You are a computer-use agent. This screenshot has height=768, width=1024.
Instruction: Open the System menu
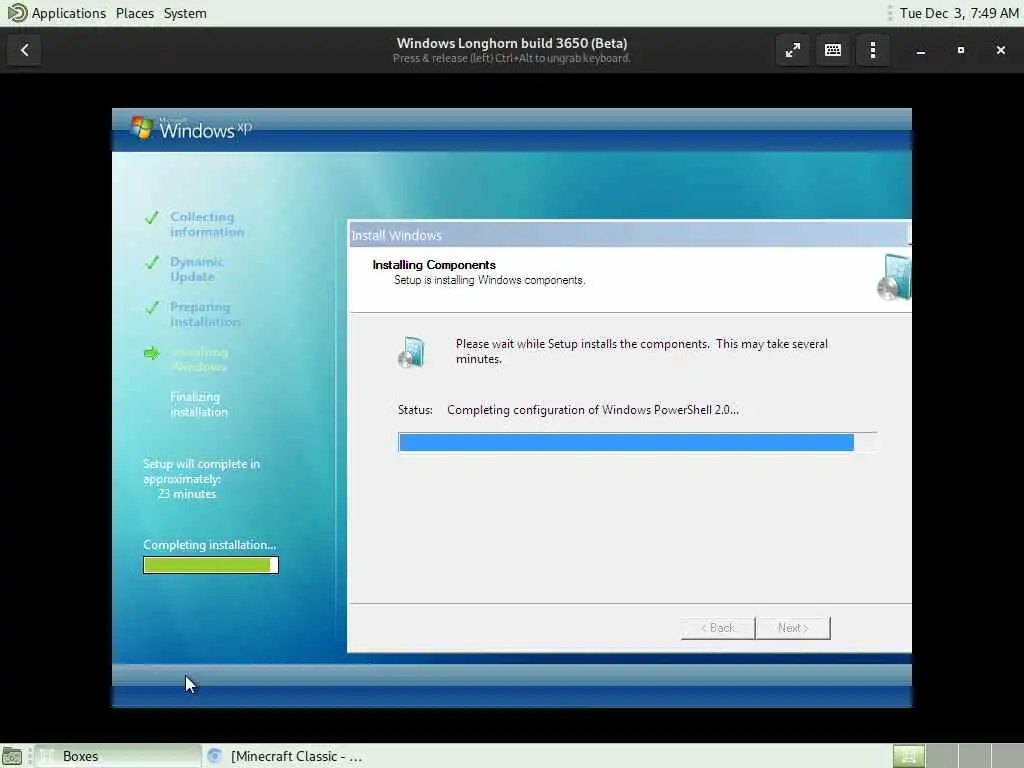pyautogui.click(x=185, y=13)
